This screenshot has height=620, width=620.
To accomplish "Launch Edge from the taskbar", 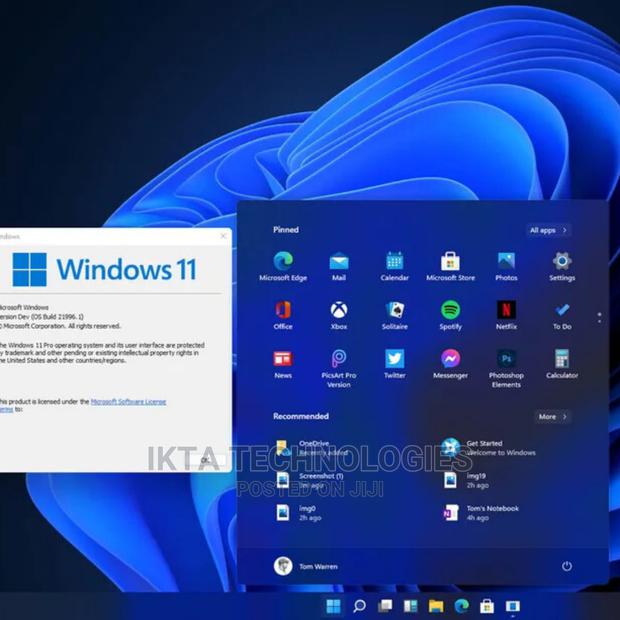I will (x=461, y=606).
